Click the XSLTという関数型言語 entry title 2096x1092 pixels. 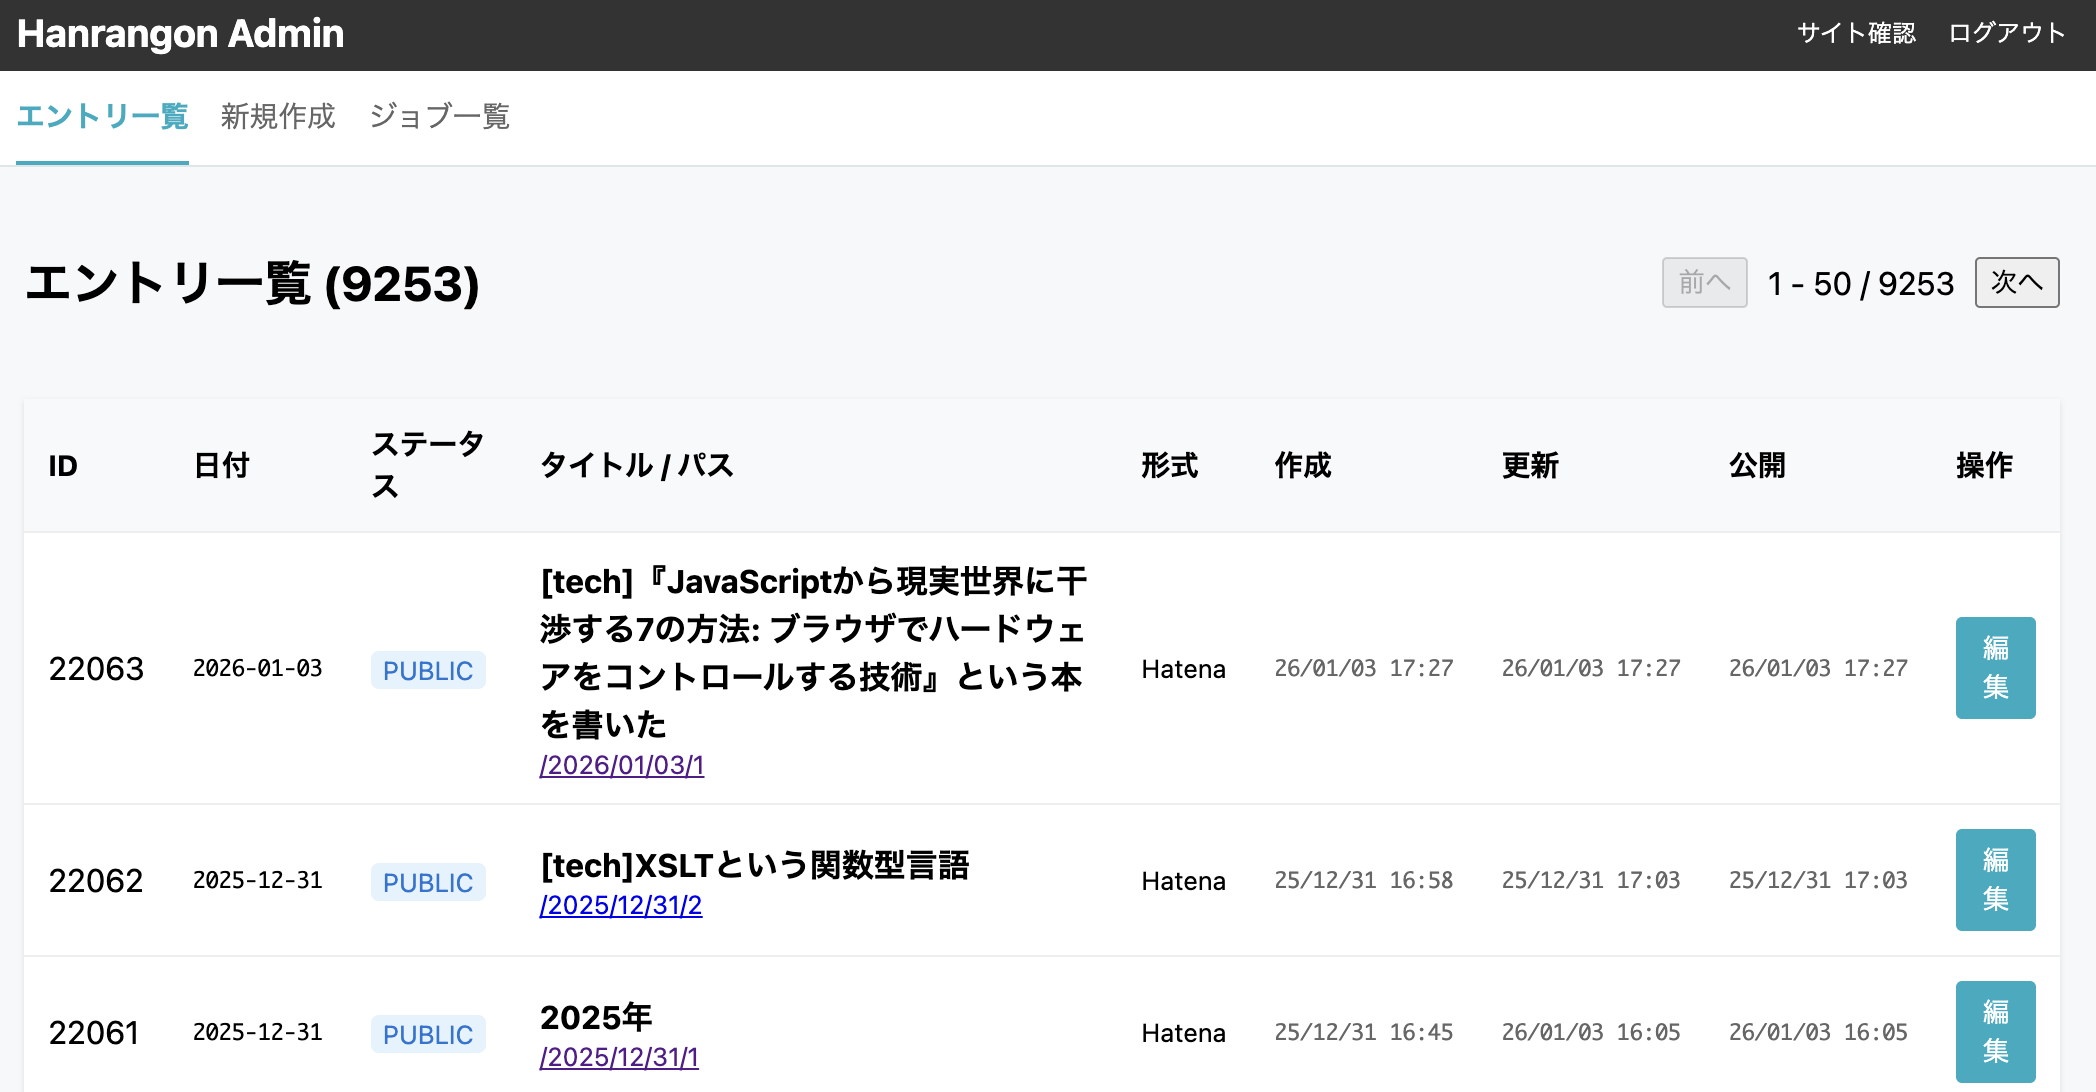[x=754, y=865]
